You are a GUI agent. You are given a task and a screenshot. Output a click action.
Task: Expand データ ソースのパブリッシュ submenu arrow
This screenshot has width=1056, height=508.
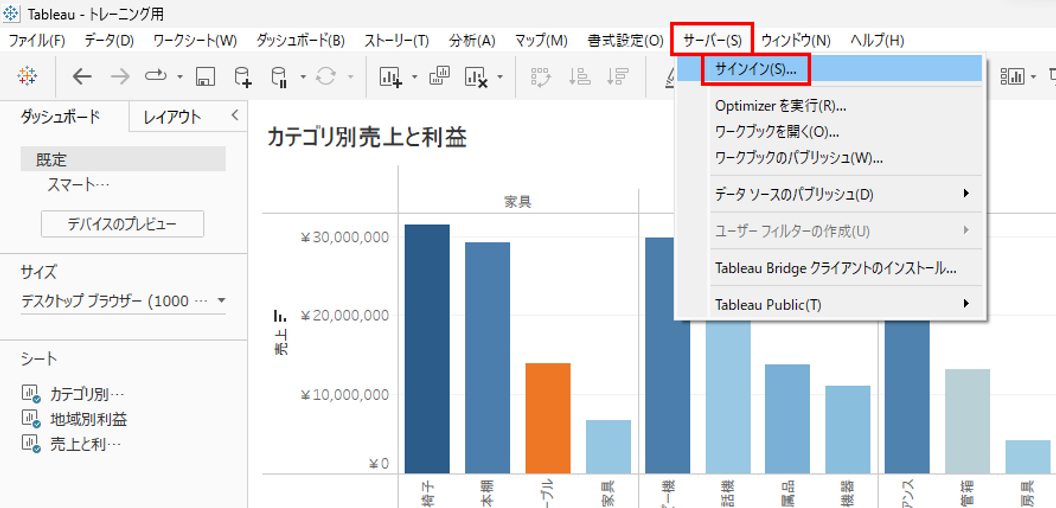[966, 194]
